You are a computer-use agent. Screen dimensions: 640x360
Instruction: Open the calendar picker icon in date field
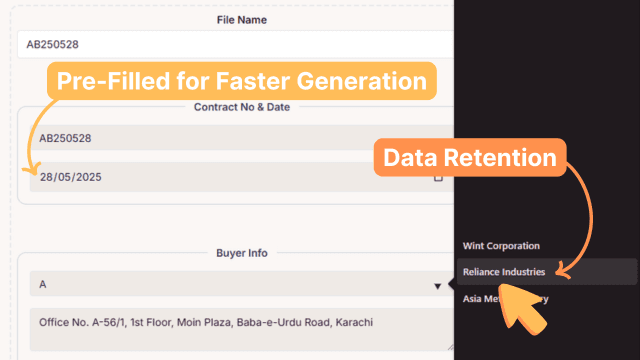click(x=438, y=178)
